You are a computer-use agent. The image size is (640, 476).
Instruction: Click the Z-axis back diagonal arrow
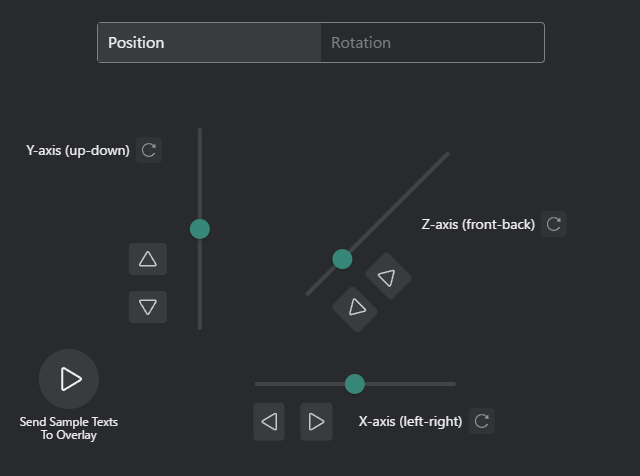(x=388, y=277)
